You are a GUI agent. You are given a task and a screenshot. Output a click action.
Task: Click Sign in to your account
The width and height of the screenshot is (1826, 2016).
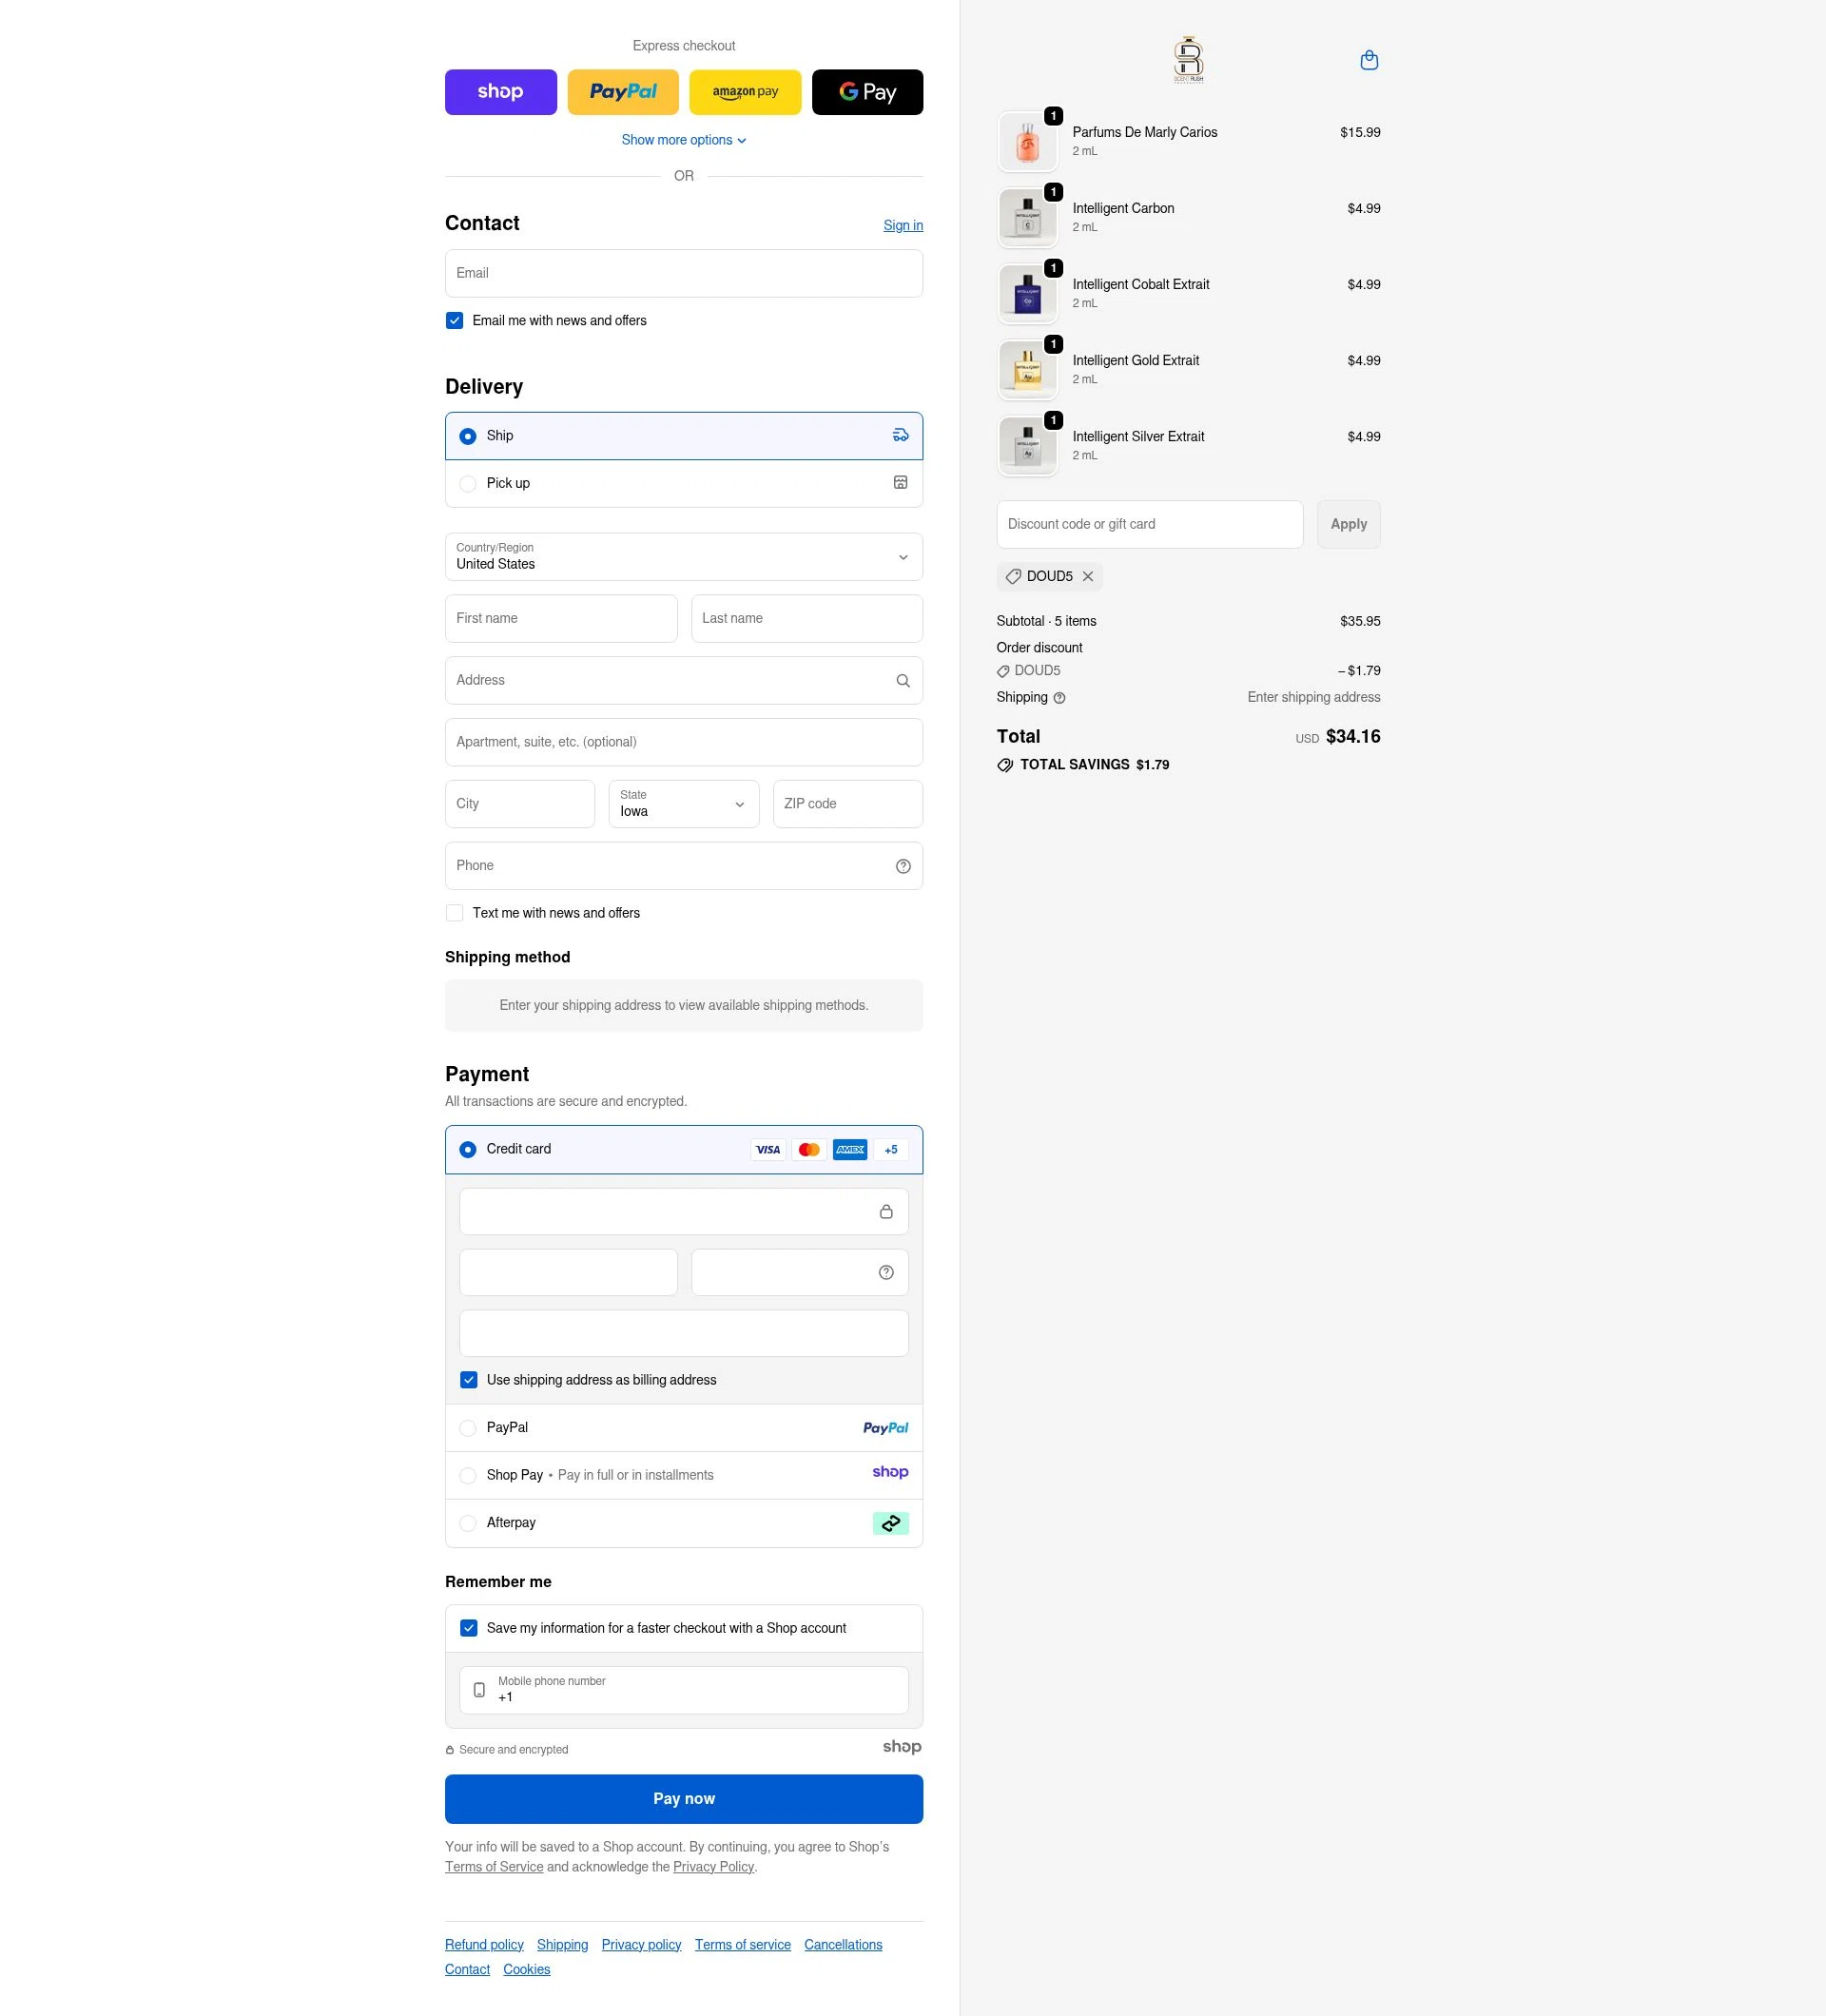click(902, 225)
